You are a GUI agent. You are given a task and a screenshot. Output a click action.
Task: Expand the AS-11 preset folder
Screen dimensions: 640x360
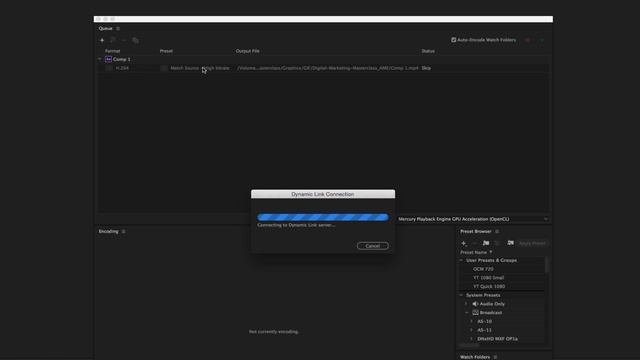[x=471, y=330]
